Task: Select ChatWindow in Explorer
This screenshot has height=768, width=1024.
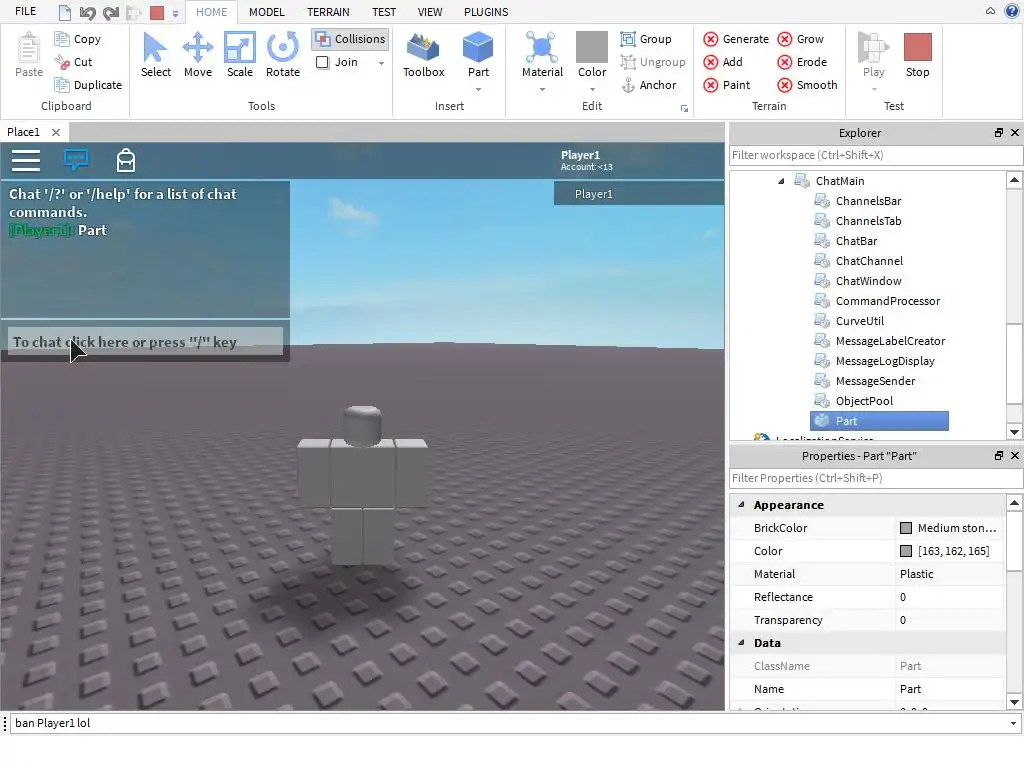Action: click(x=858, y=281)
